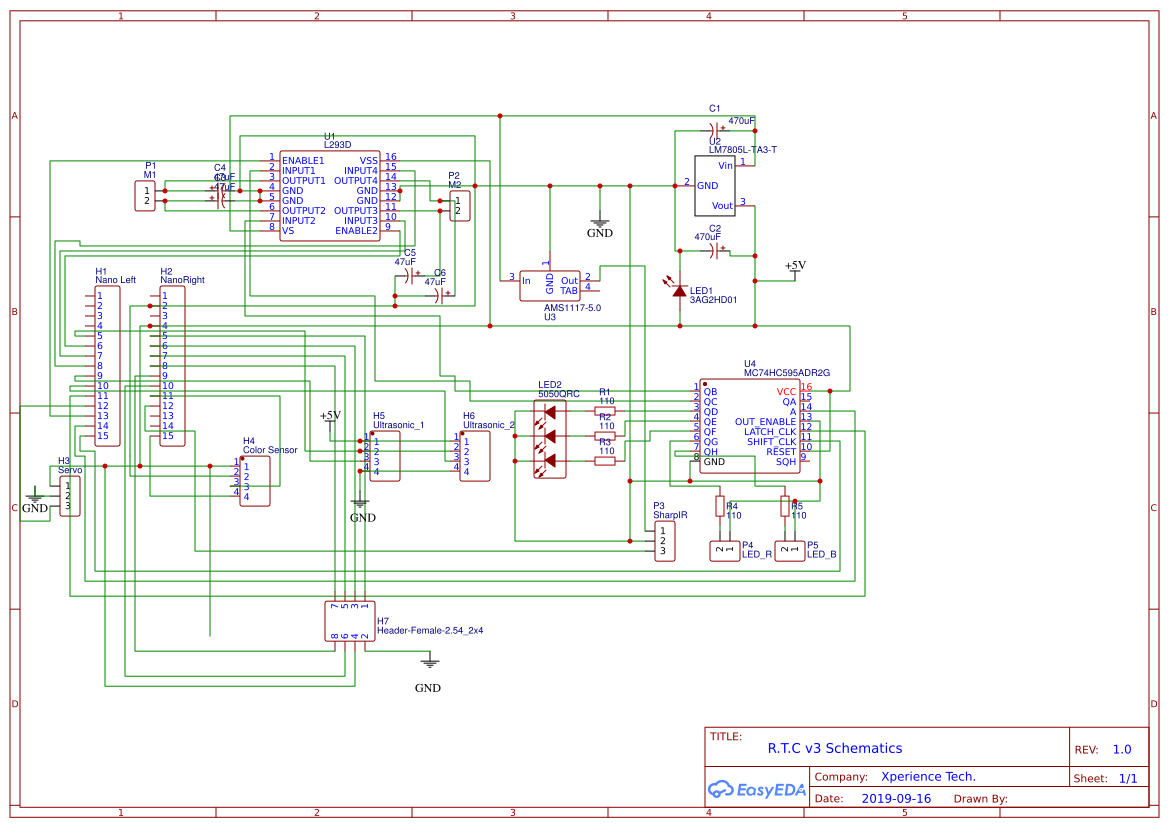
Task: Click the L293D part name label
Action: click(x=337, y=145)
